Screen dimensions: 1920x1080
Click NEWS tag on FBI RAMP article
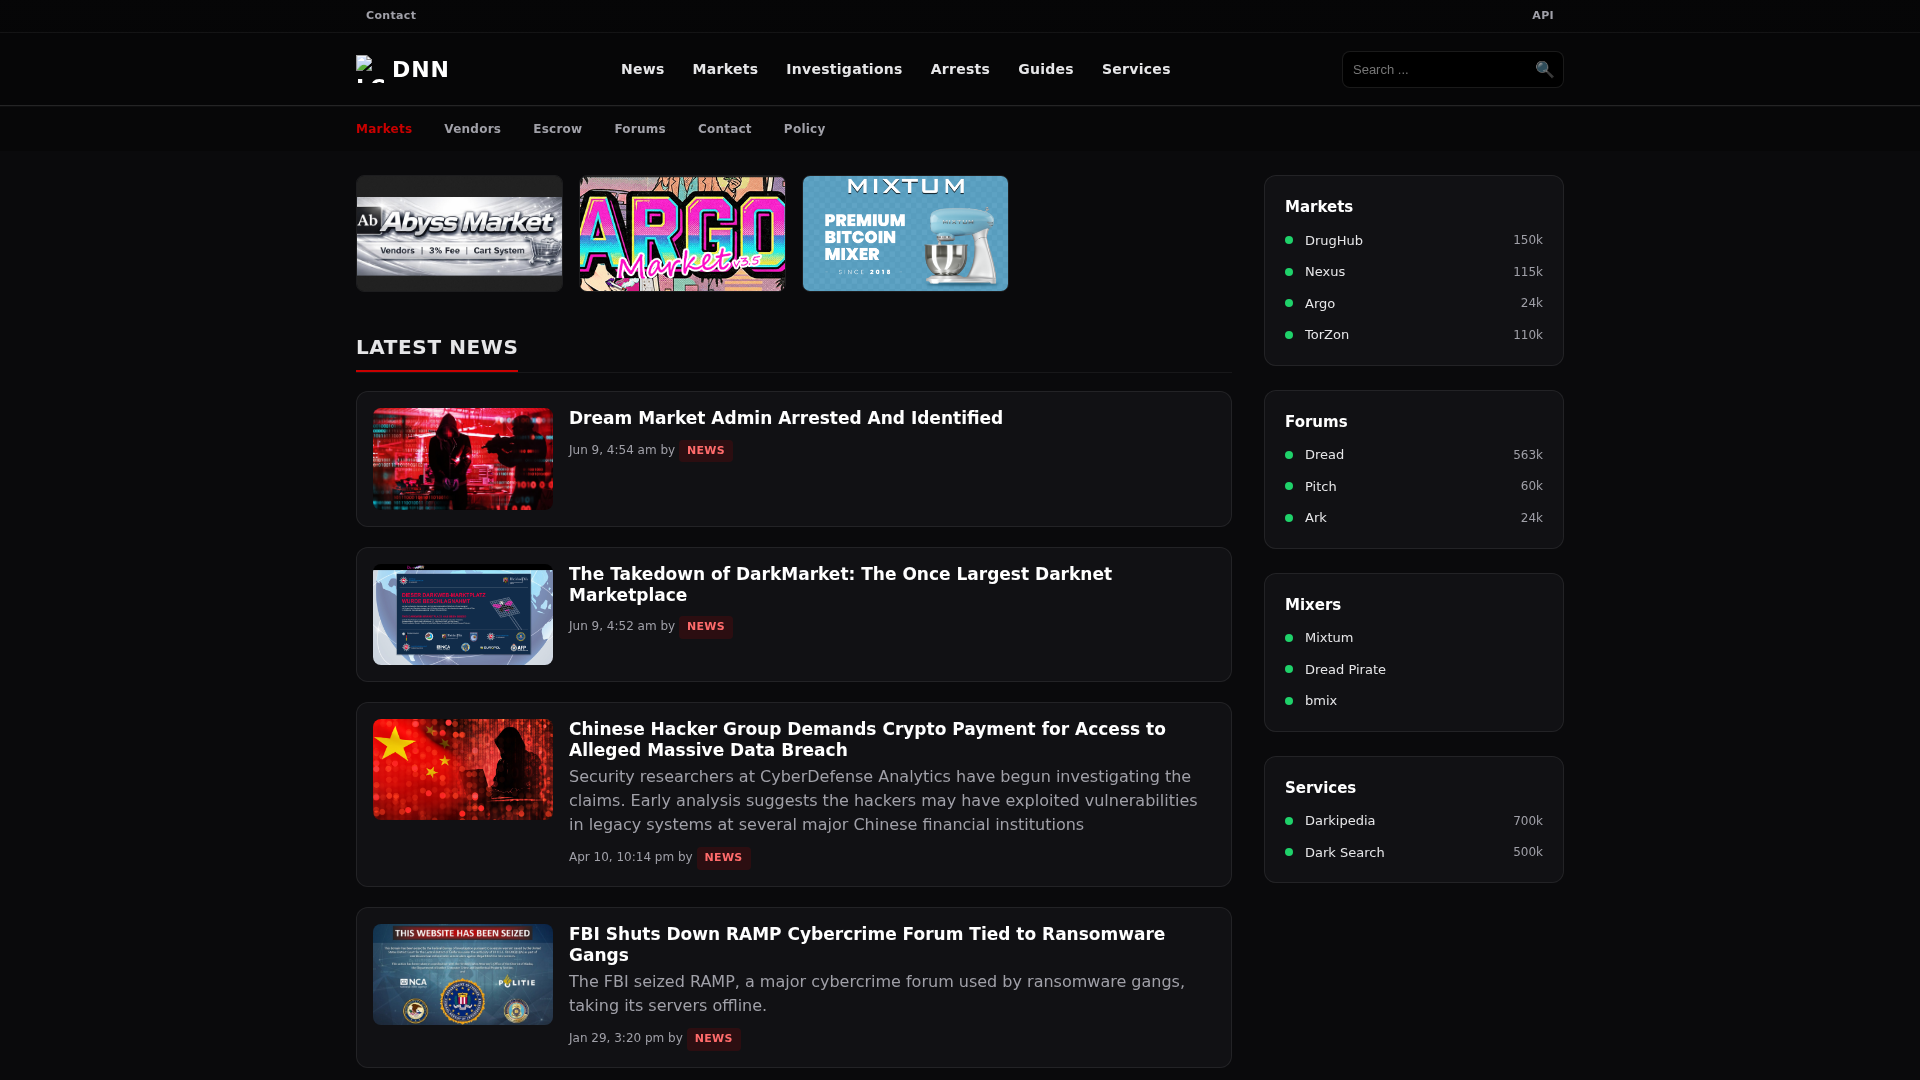(714, 1039)
